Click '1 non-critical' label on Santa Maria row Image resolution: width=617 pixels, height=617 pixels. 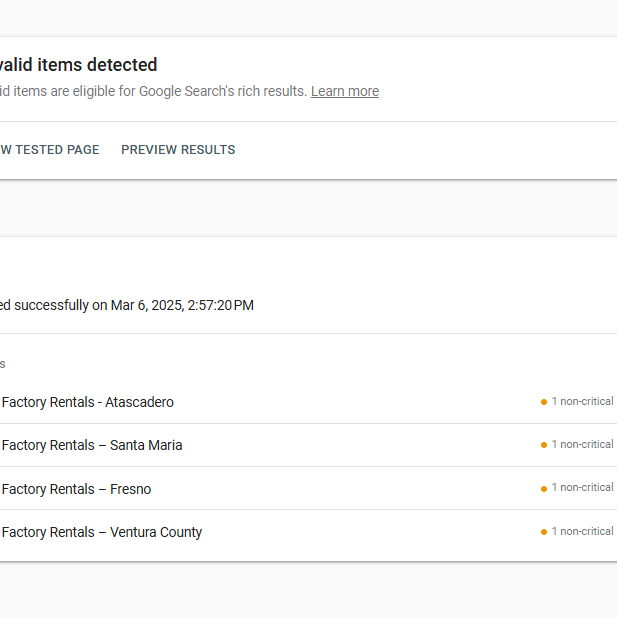(582, 445)
